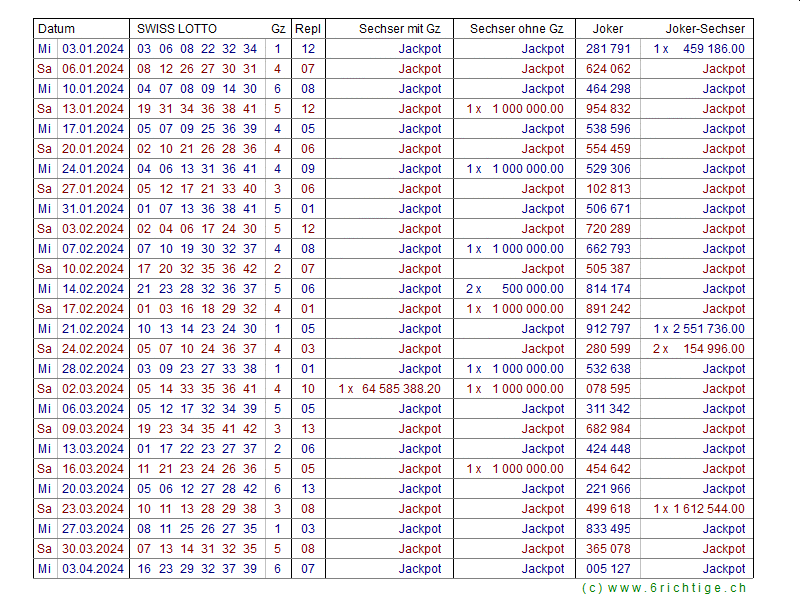800x600 pixels.
Task: Select the 1 x 1 612 544.00 payout
Action: point(699,509)
